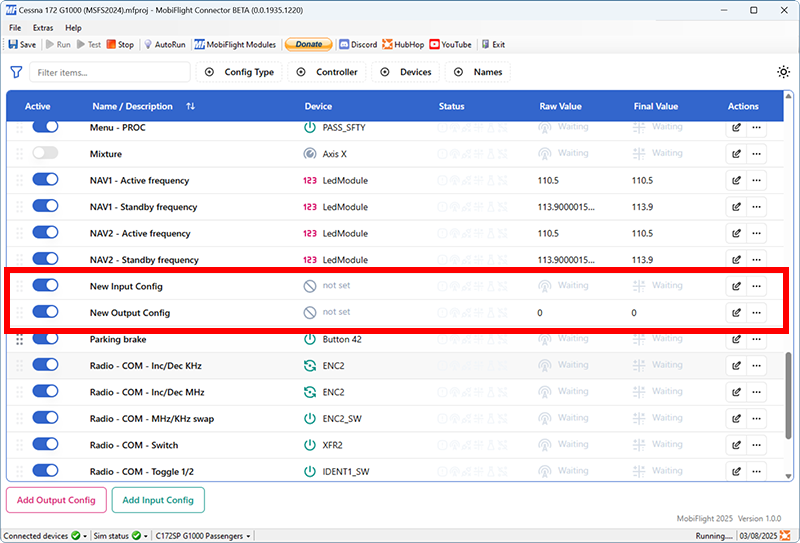Save the project with the Save toolbar button
Image resolution: width=800 pixels, height=543 pixels.
pos(22,44)
